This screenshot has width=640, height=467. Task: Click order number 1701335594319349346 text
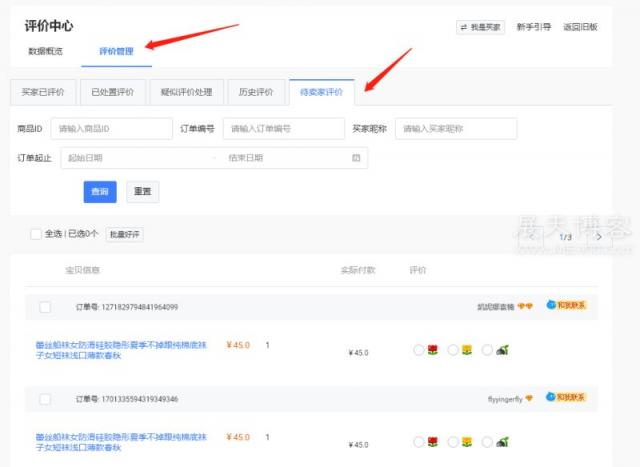pyautogui.click(x=140, y=399)
